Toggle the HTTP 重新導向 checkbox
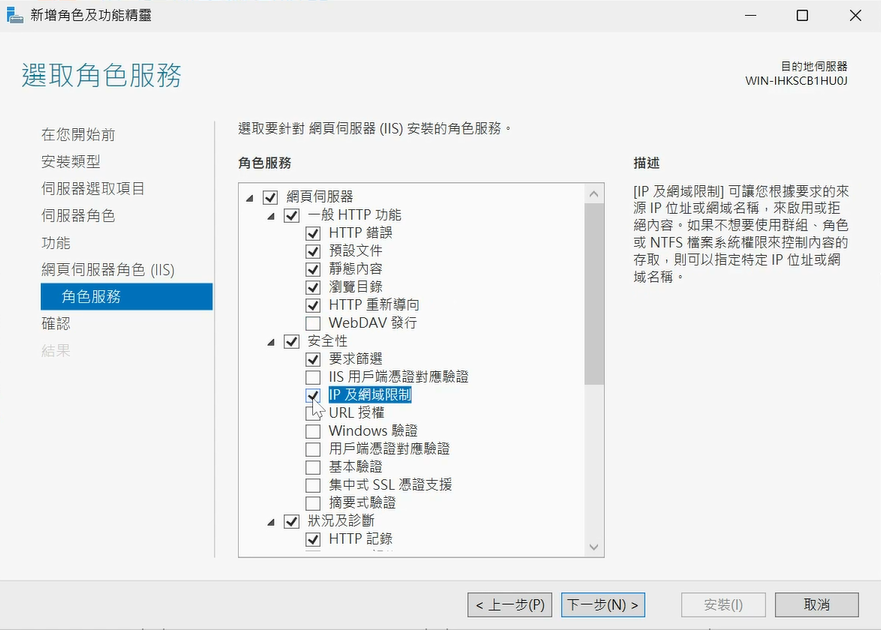 (313, 305)
